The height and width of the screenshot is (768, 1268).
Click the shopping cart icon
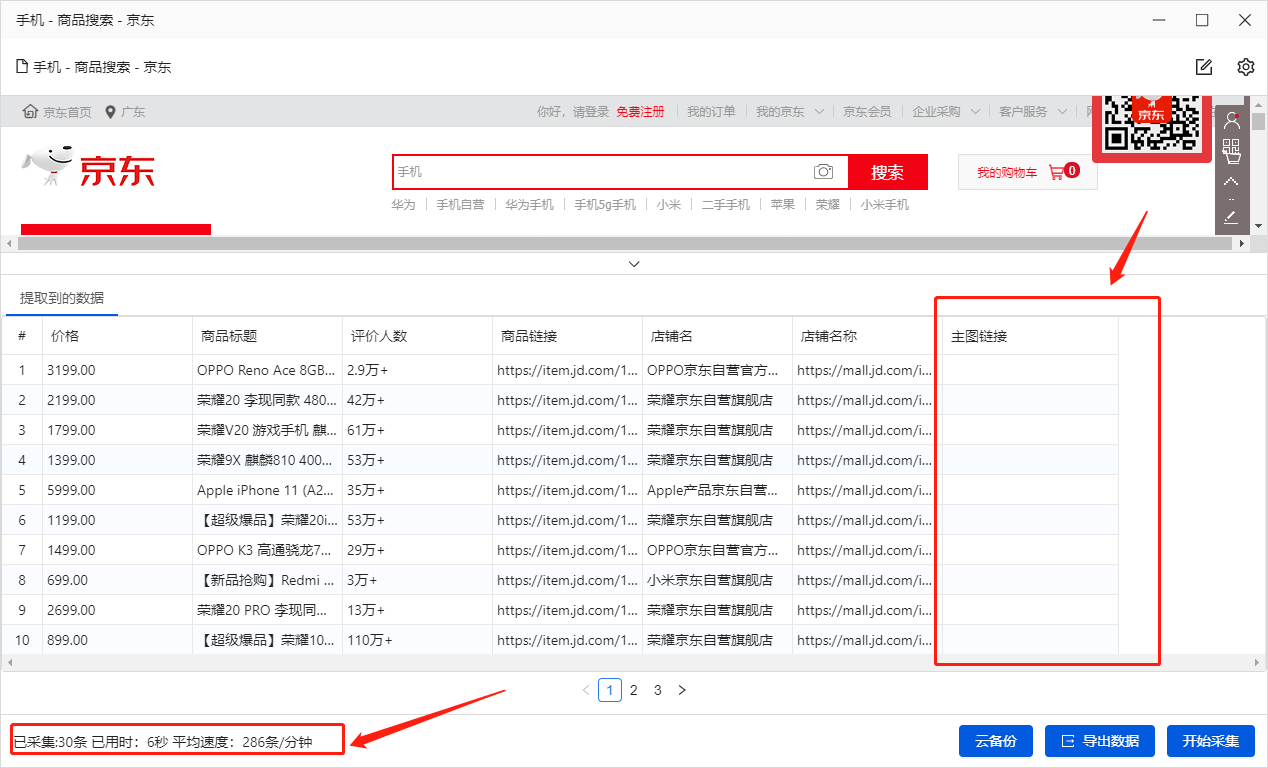tap(1056, 172)
